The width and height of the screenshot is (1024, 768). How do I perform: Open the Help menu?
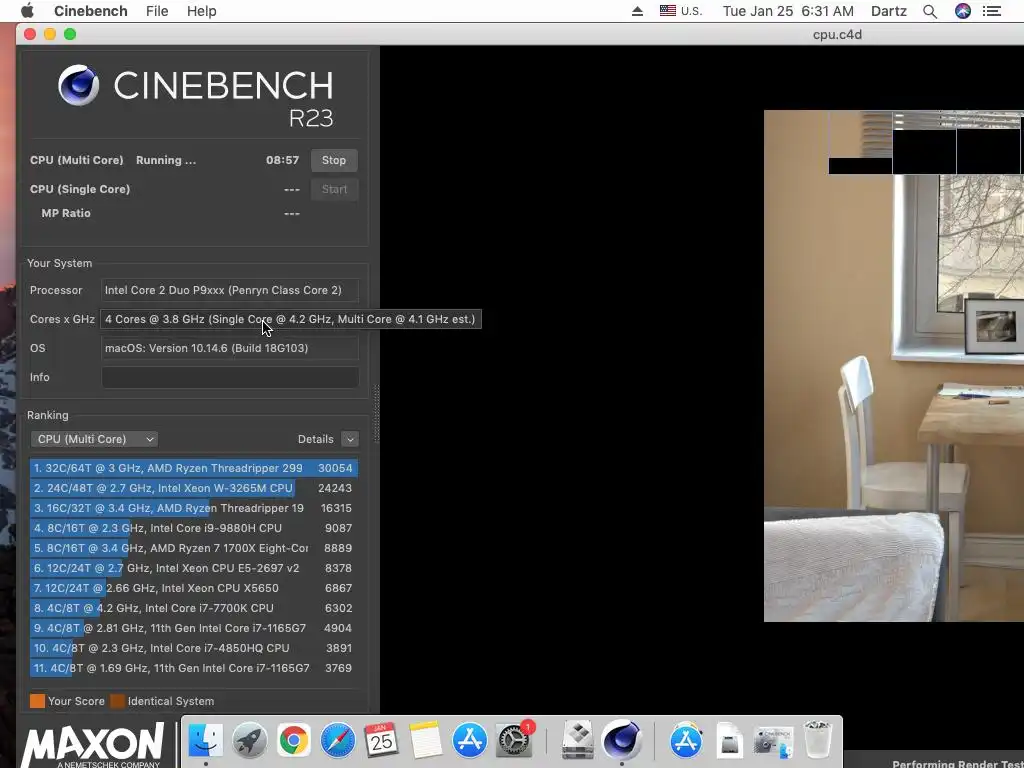click(x=201, y=11)
